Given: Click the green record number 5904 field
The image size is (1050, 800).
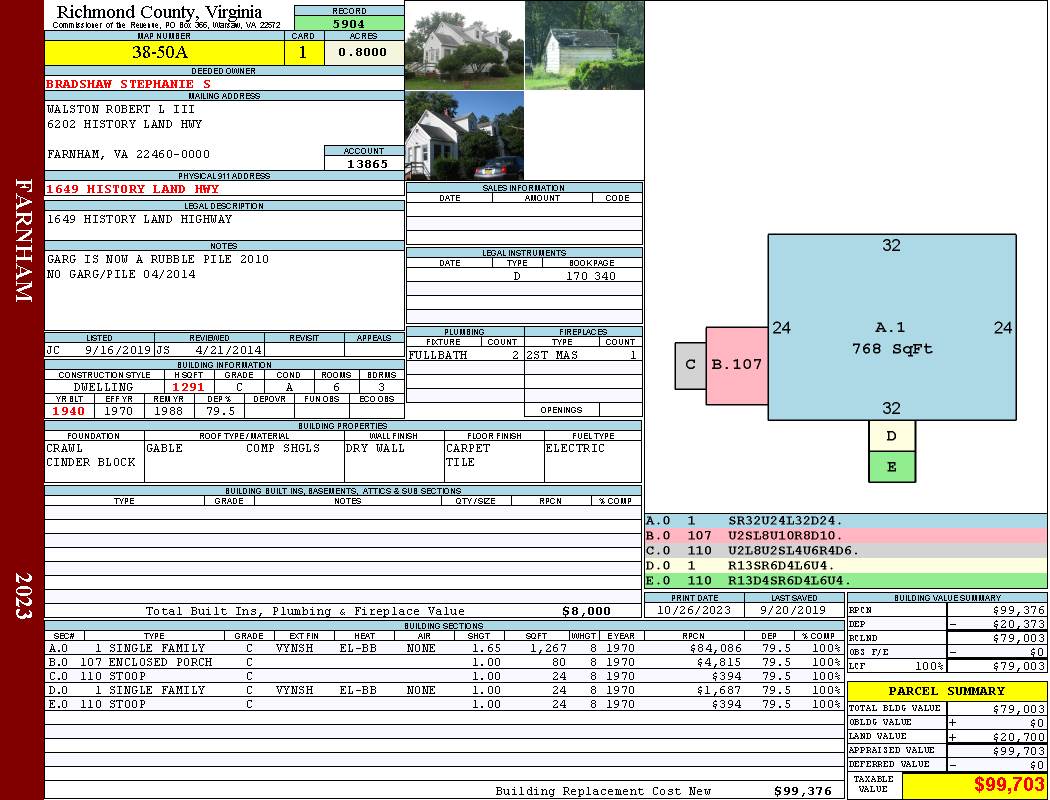Looking at the screenshot, I should tap(349, 24).
